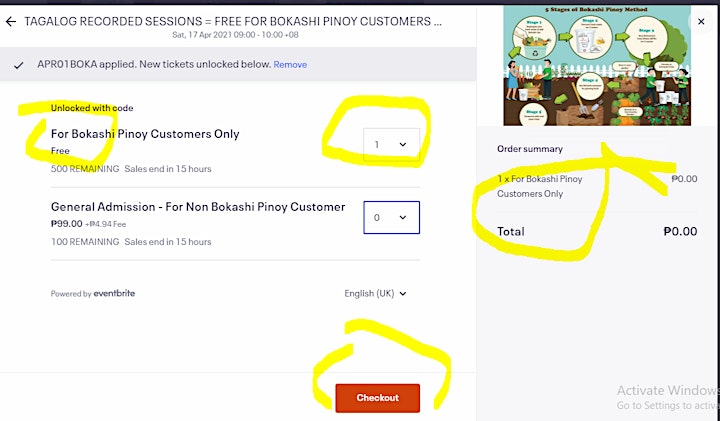Click the Order summary heading
The image size is (720, 421).
[x=530, y=149]
